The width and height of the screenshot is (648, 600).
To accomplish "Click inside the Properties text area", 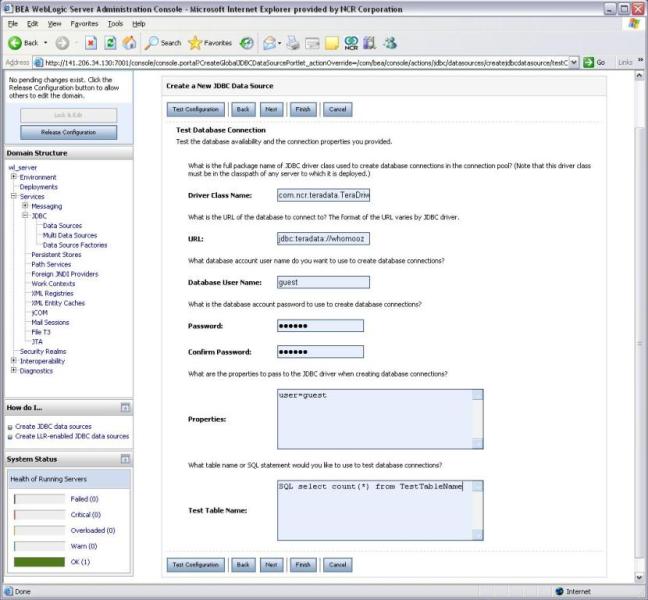I will click(x=375, y=419).
